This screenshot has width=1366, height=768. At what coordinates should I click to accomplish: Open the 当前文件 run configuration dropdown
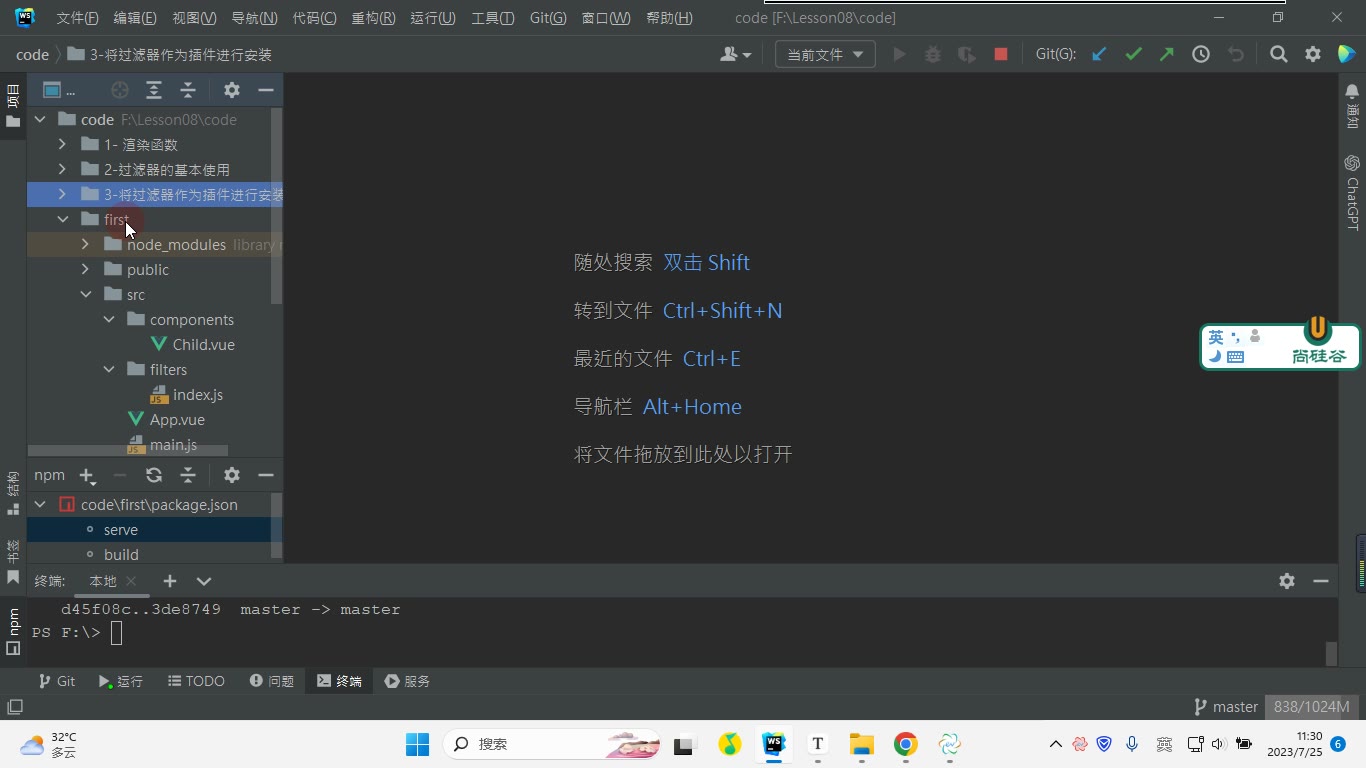tap(825, 55)
